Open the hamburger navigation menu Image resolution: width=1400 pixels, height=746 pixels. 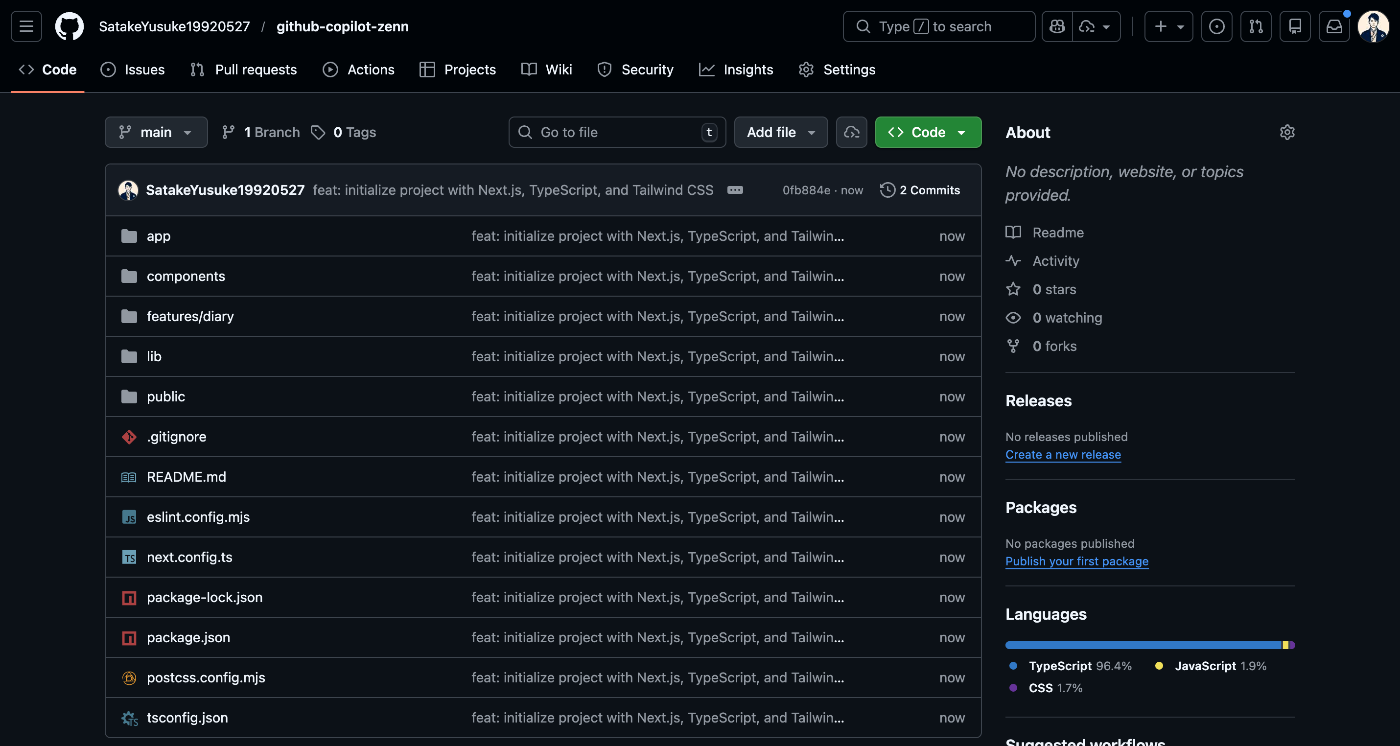point(27,27)
